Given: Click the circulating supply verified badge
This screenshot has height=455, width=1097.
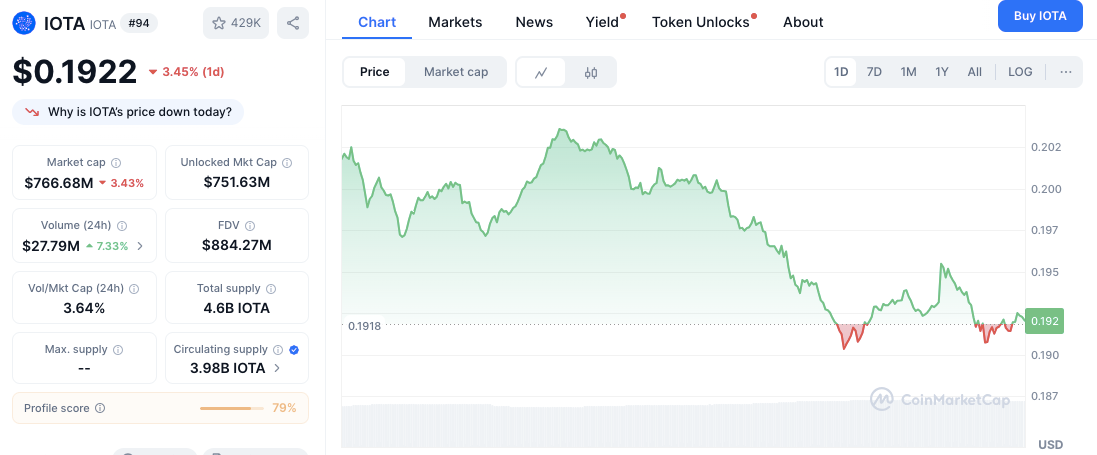Looking at the screenshot, I should [293, 350].
